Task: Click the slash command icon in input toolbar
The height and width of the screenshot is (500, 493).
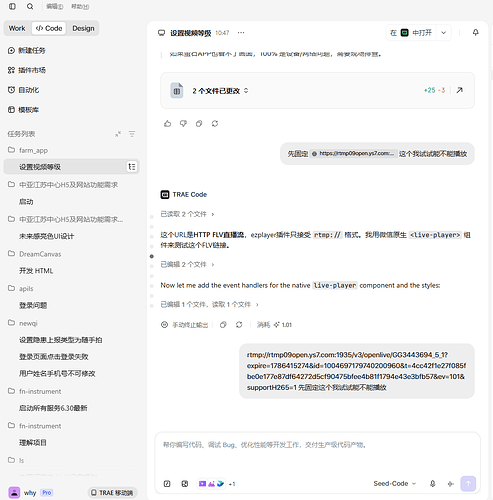Action: [x=167, y=484]
